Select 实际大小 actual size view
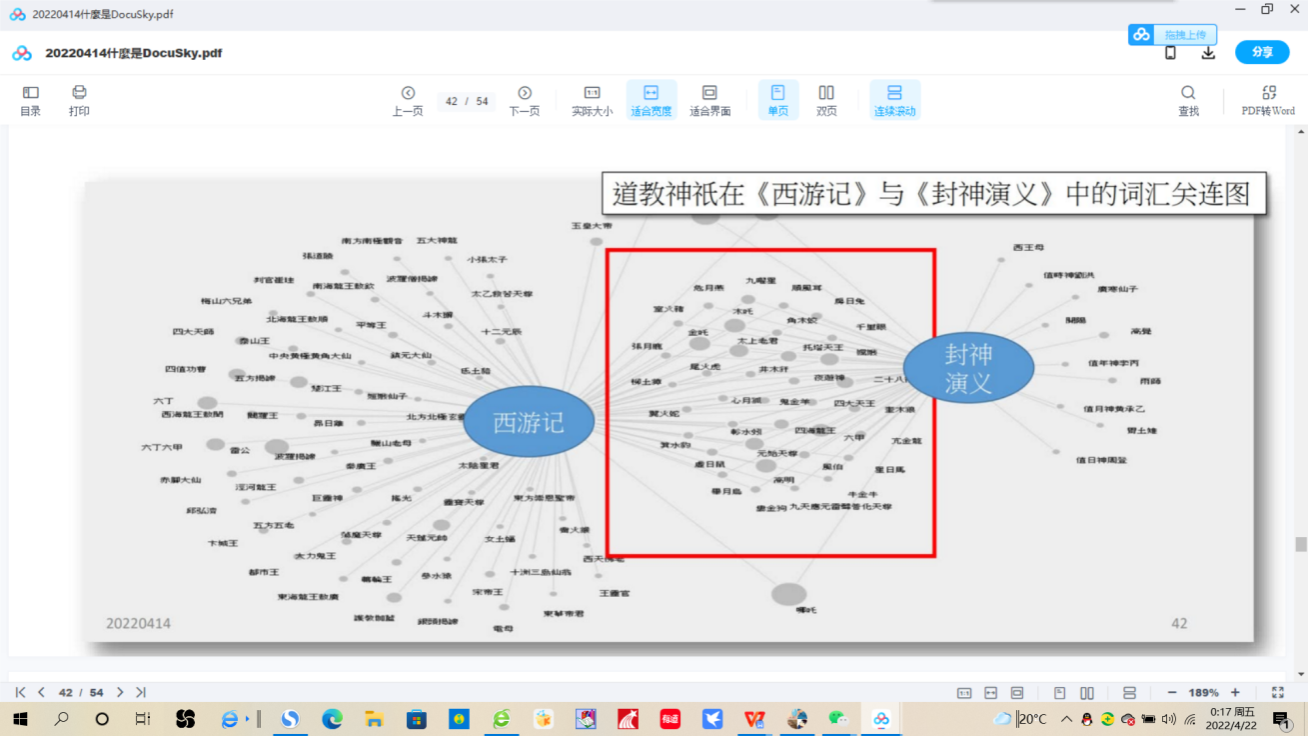 click(592, 100)
